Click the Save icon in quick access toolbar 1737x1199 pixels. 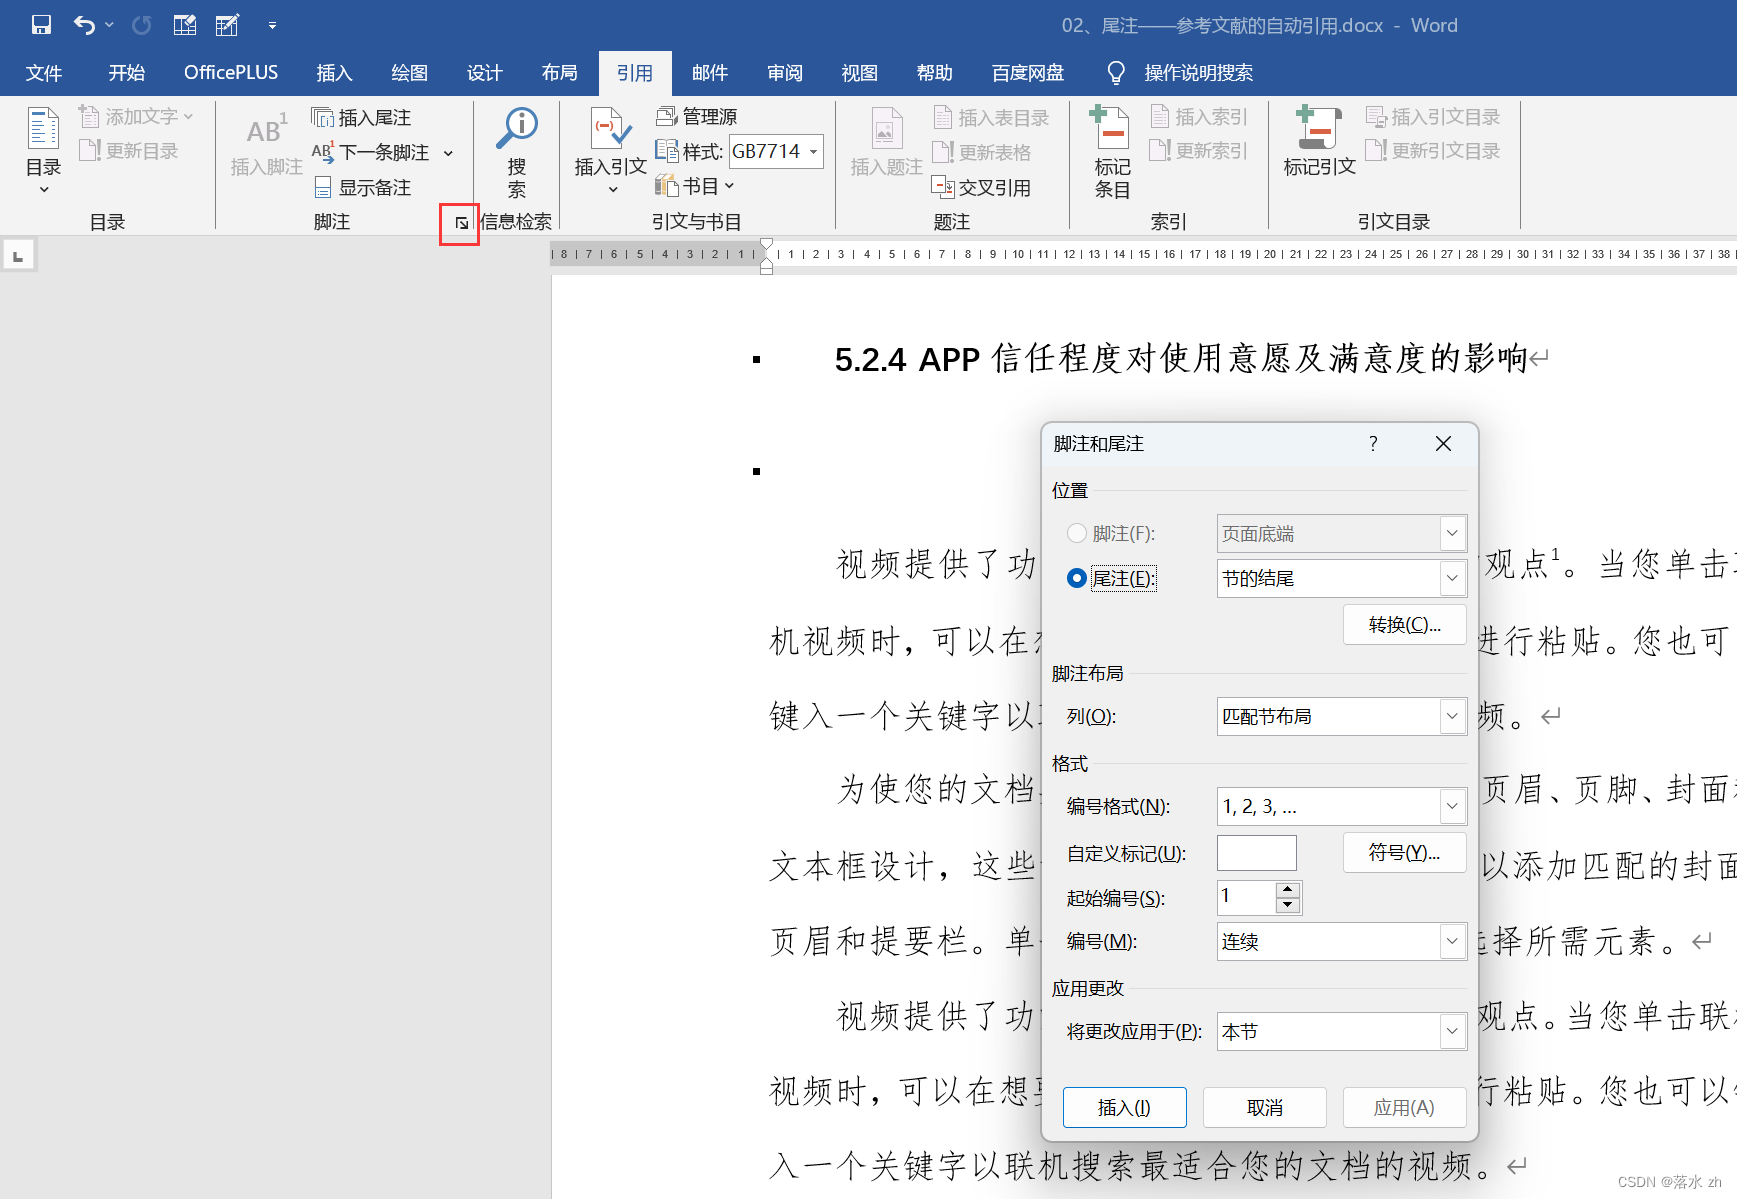41,25
